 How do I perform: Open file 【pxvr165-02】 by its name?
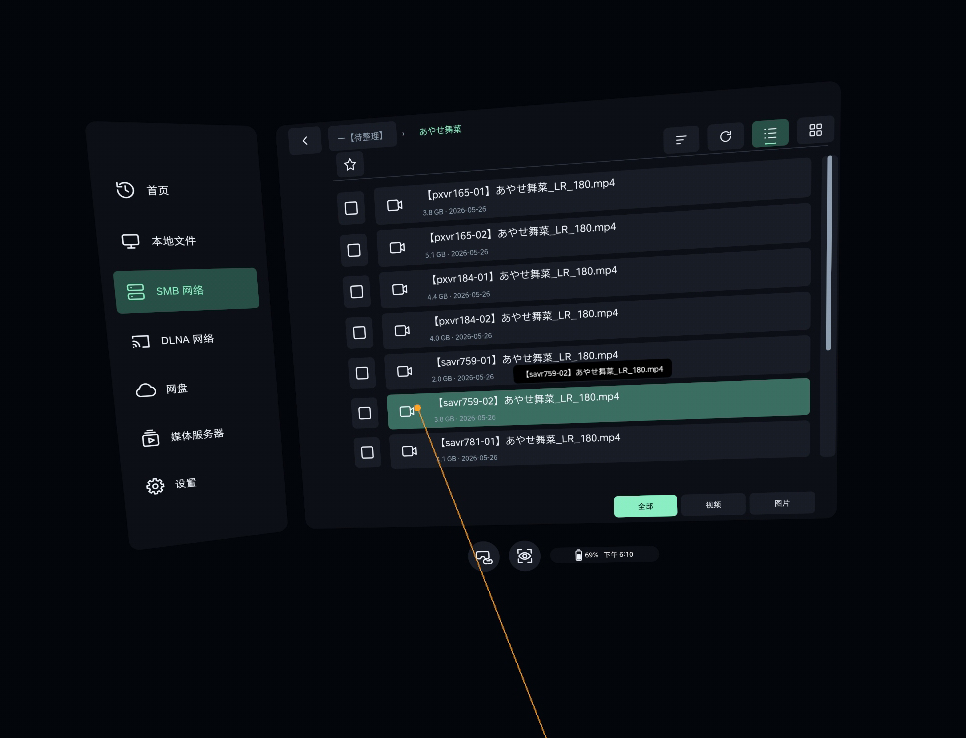522,232
